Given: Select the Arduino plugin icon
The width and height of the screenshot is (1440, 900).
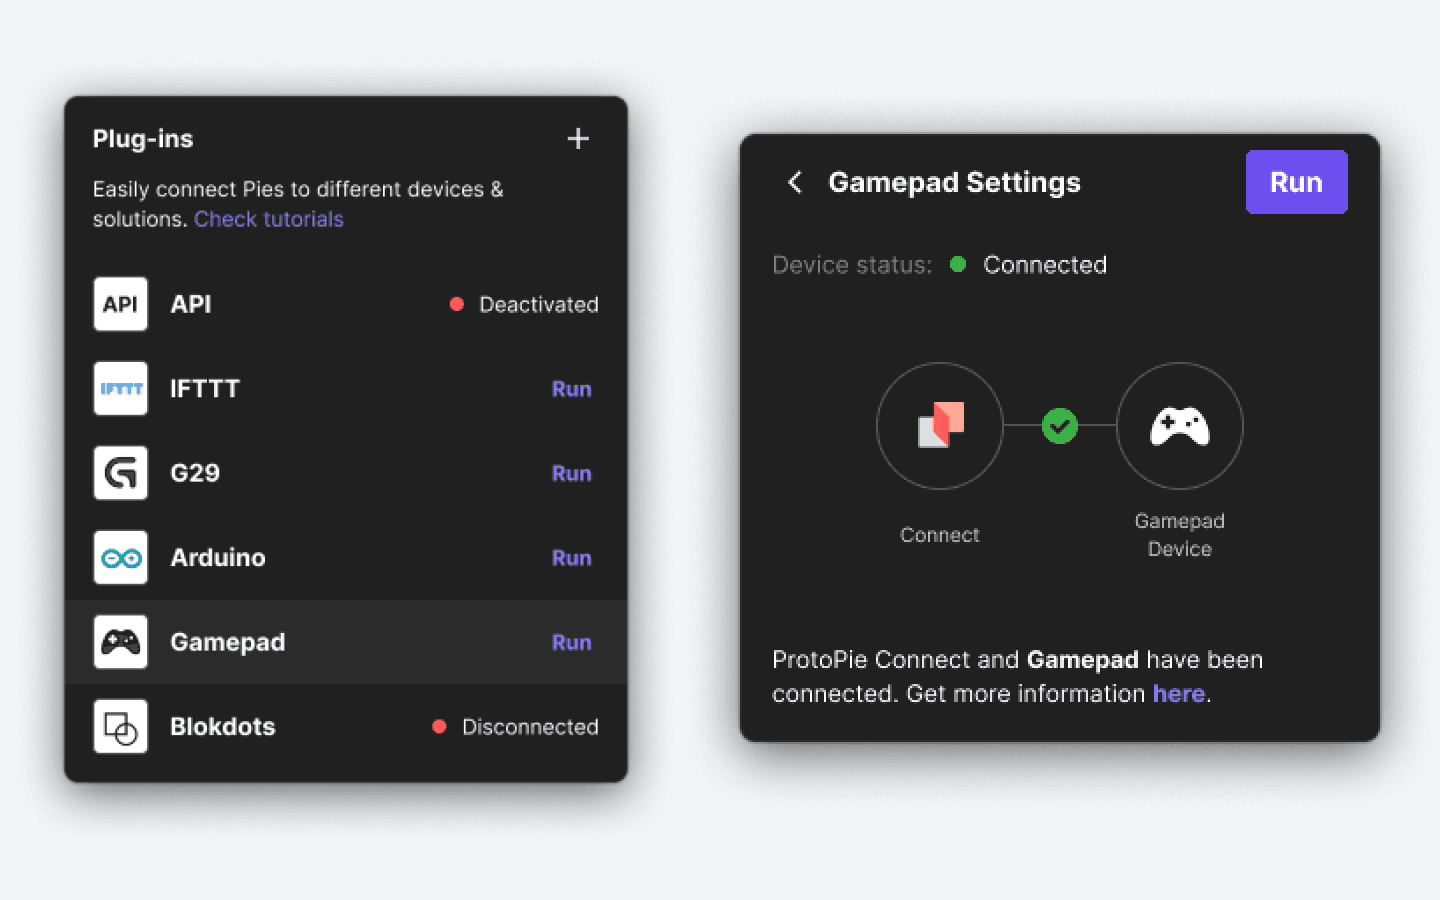Looking at the screenshot, I should click(x=119, y=557).
